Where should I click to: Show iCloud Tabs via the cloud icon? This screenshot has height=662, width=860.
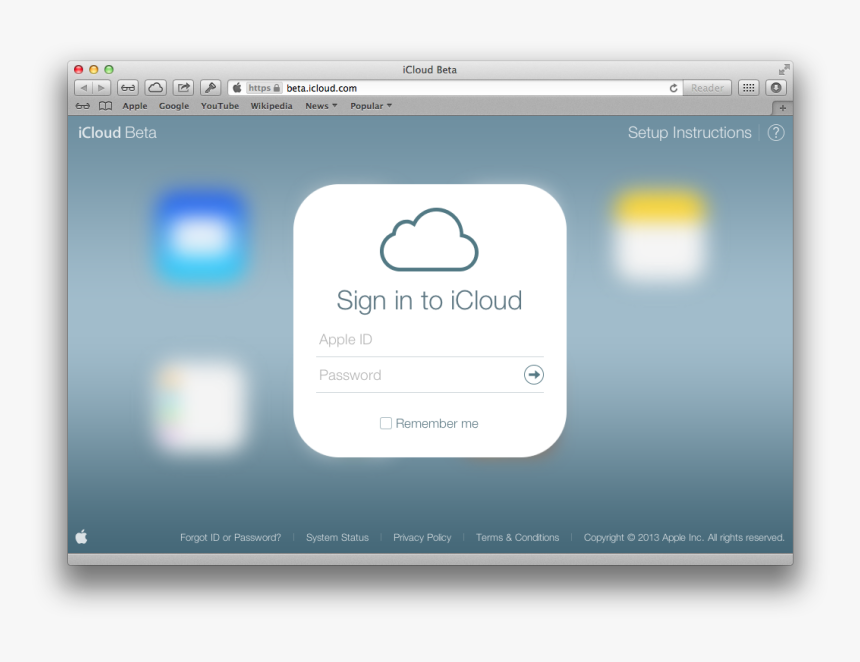[x=155, y=87]
